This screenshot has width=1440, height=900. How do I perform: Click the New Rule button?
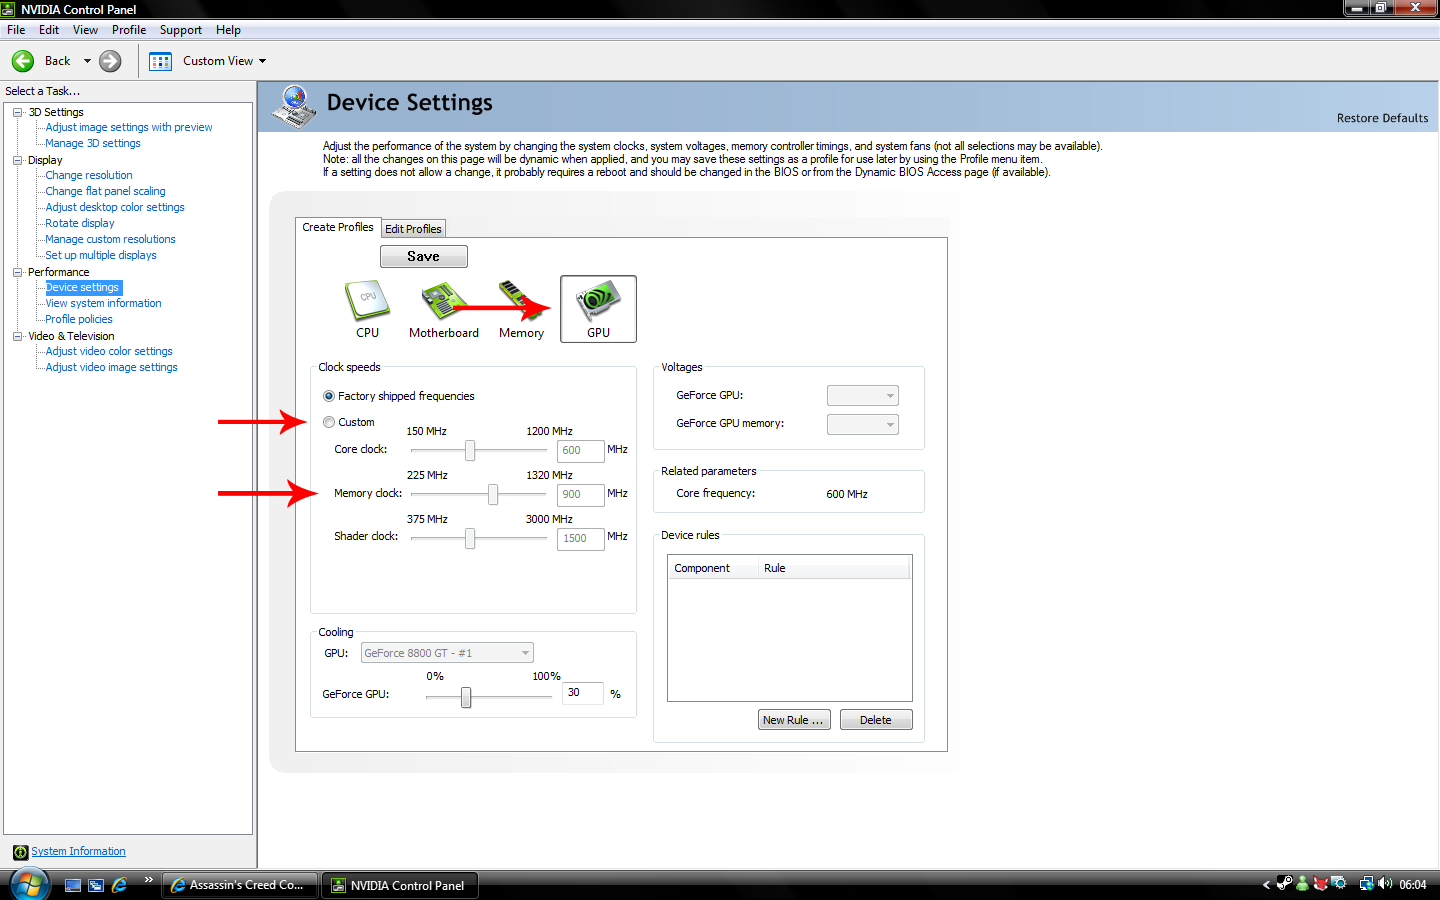click(793, 720)
